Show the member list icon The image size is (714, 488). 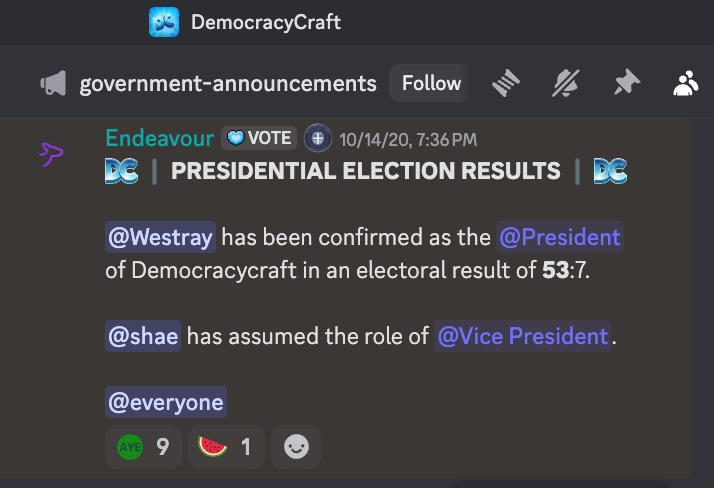tap(686, 83)
